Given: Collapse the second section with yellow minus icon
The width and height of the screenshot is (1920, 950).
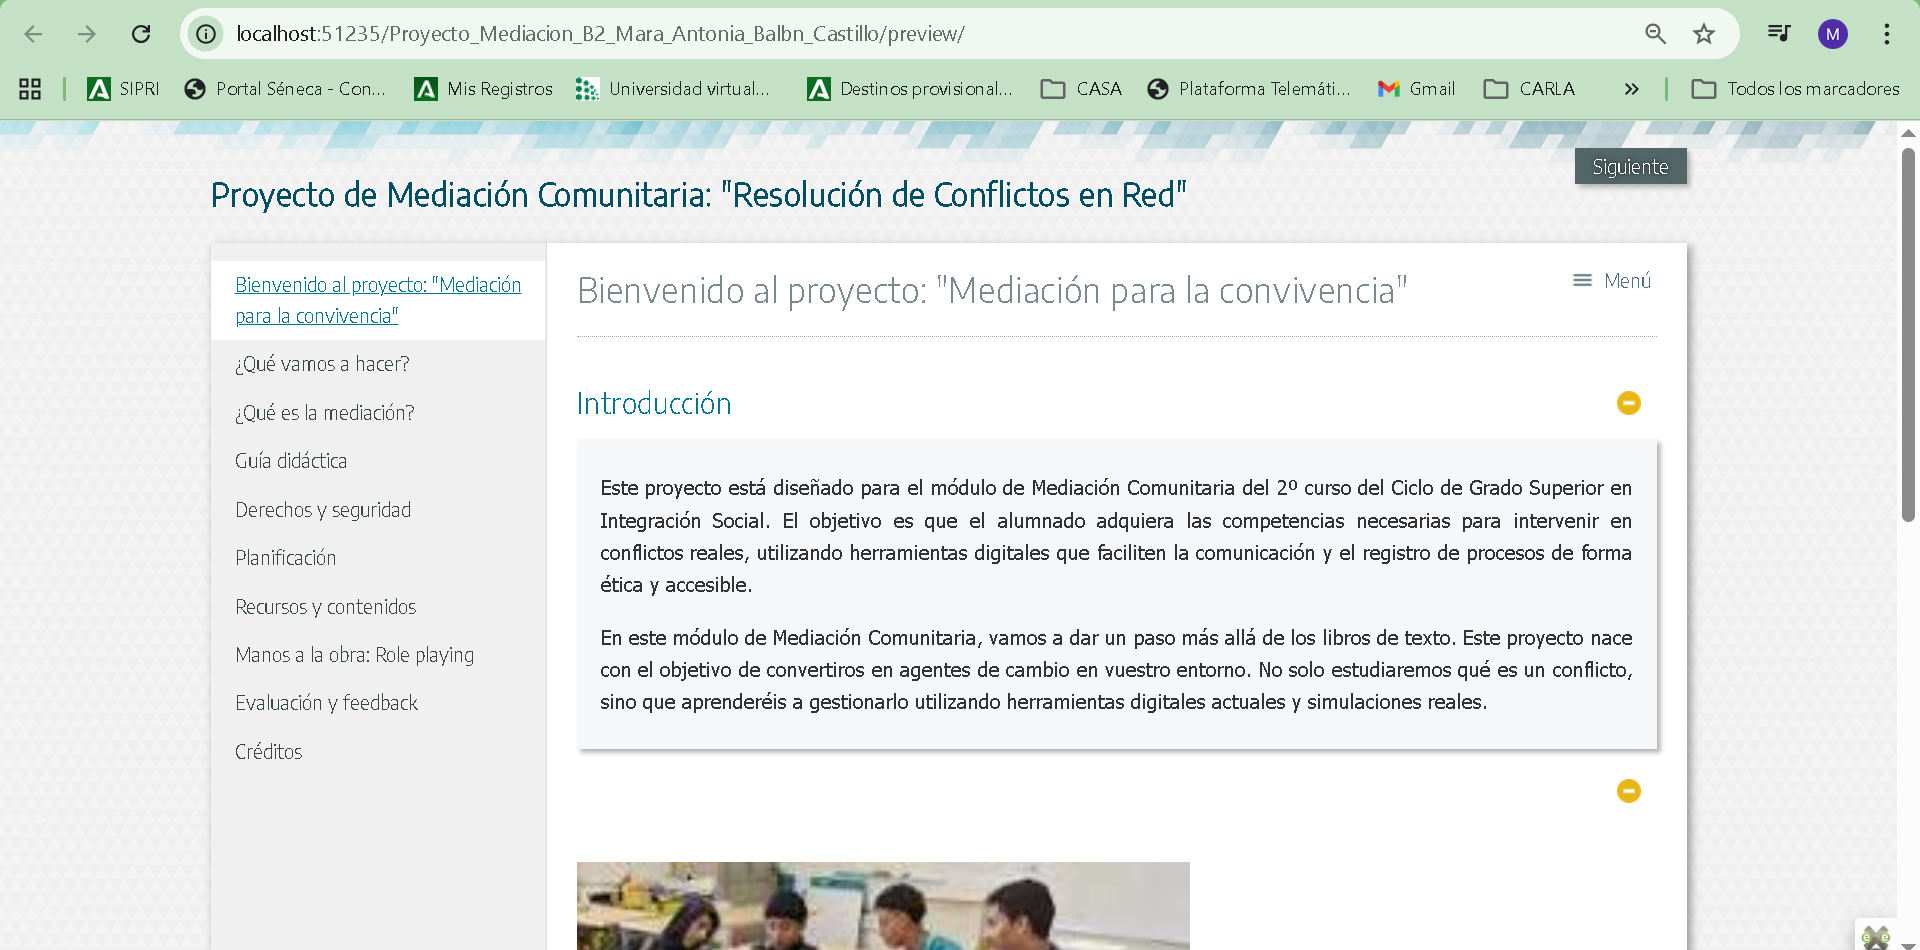Looking at the screenshot, I should (x=1628, y=791).
